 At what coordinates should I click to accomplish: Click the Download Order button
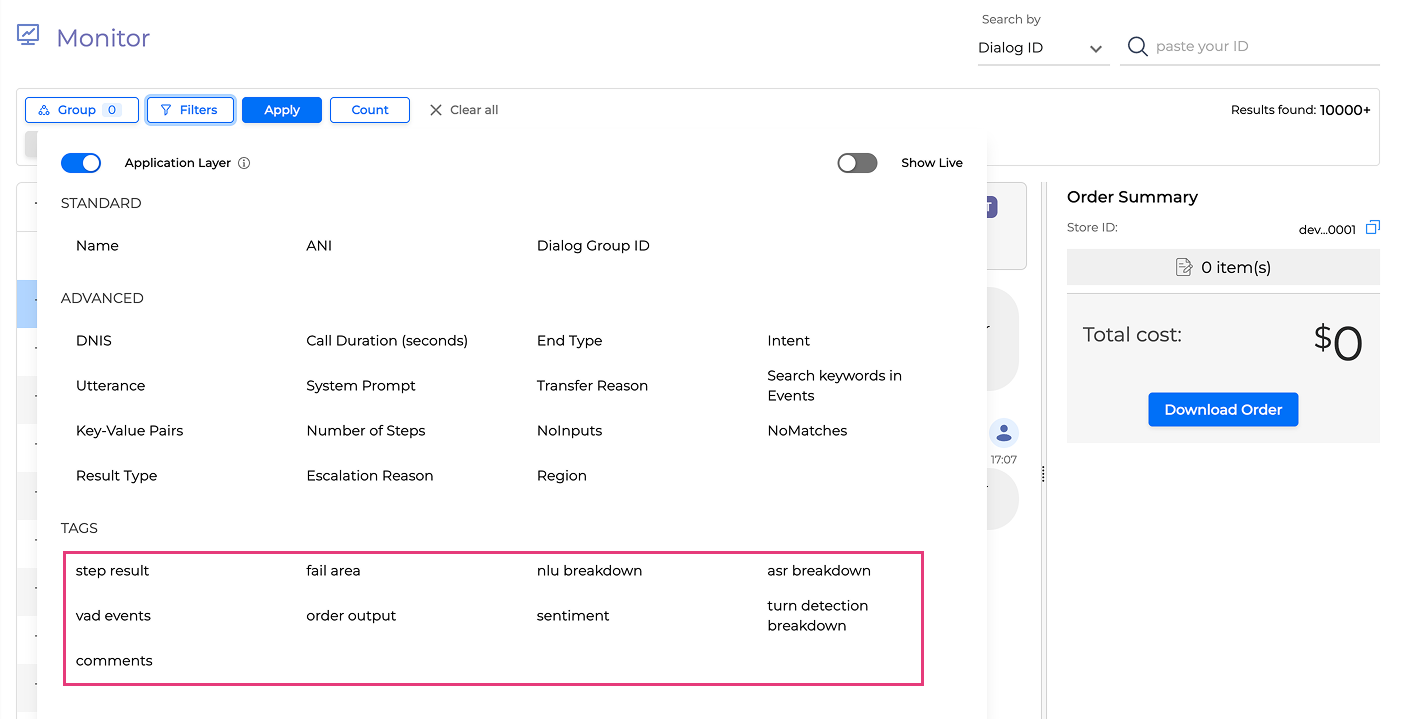(x=1223, y=410)
